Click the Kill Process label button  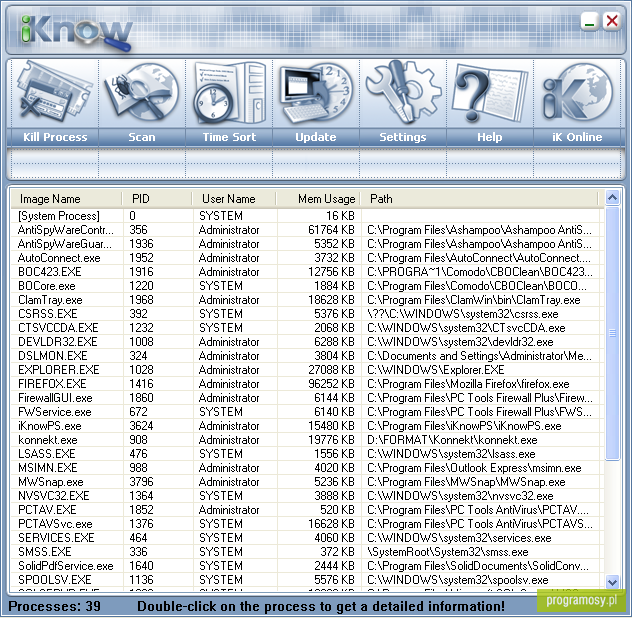(55, 137)
